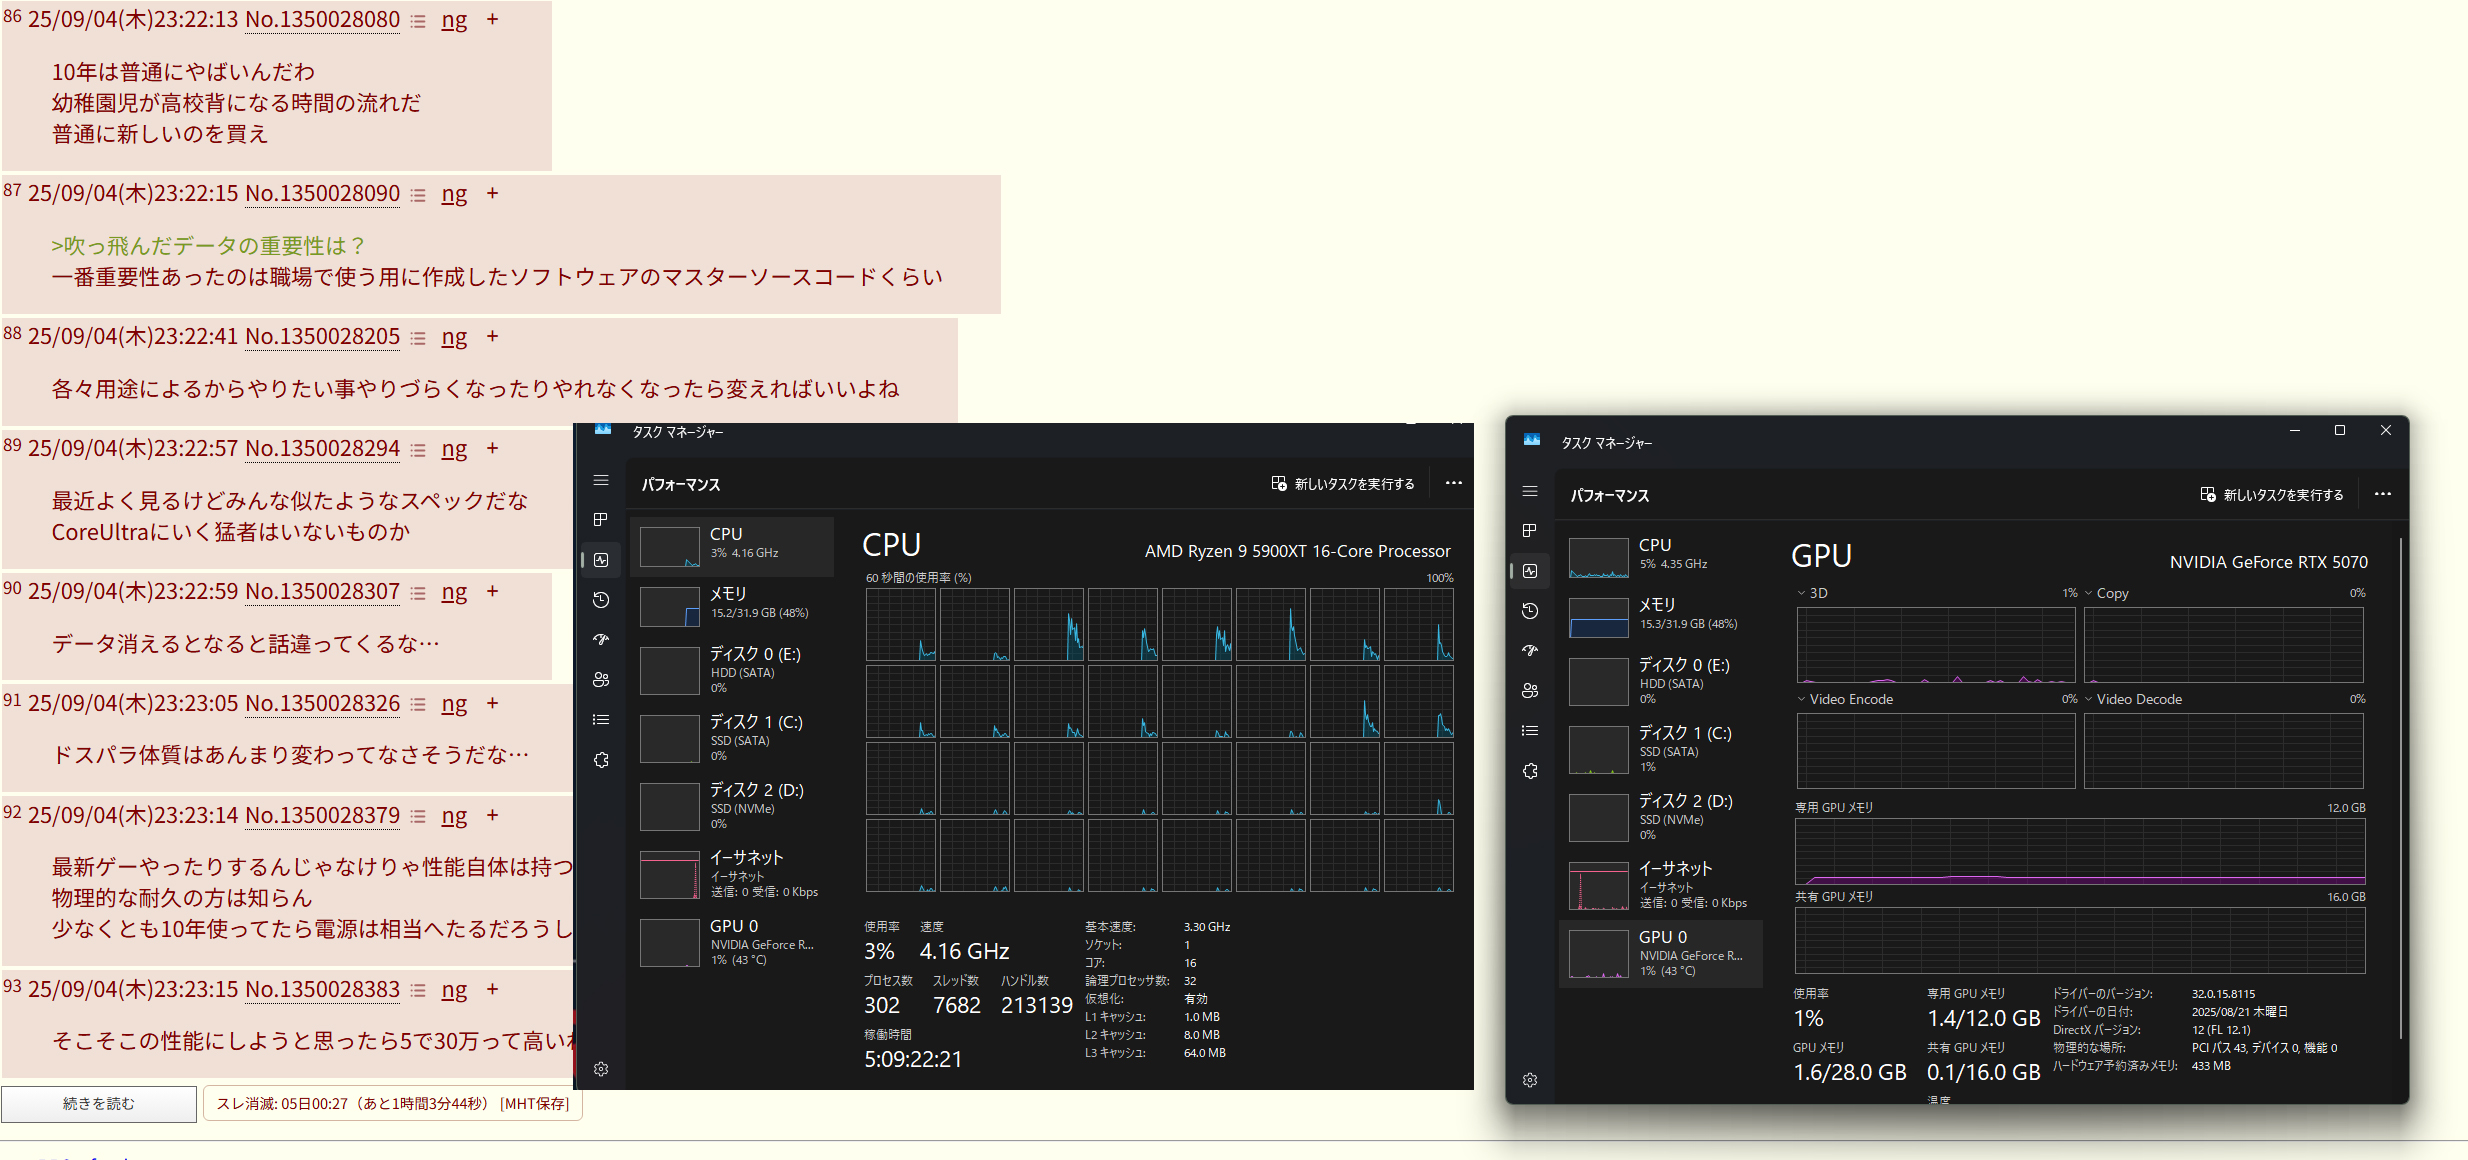
Task: Open Details list icon in right Task Manager
Action: pyautogui.click(x=1530, y=731)
